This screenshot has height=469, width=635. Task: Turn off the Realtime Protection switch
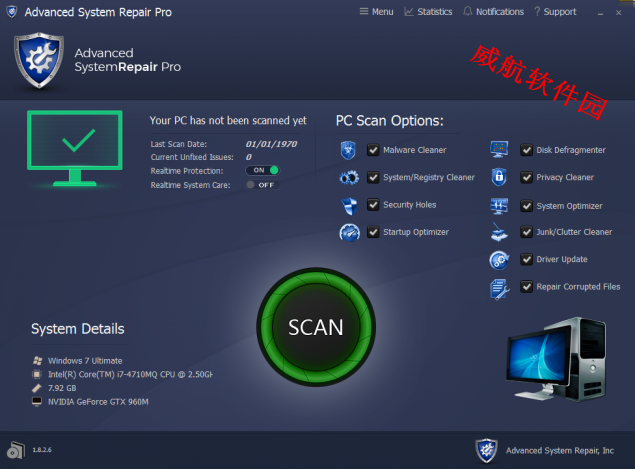pyautogui.click(x=262, y=171)
